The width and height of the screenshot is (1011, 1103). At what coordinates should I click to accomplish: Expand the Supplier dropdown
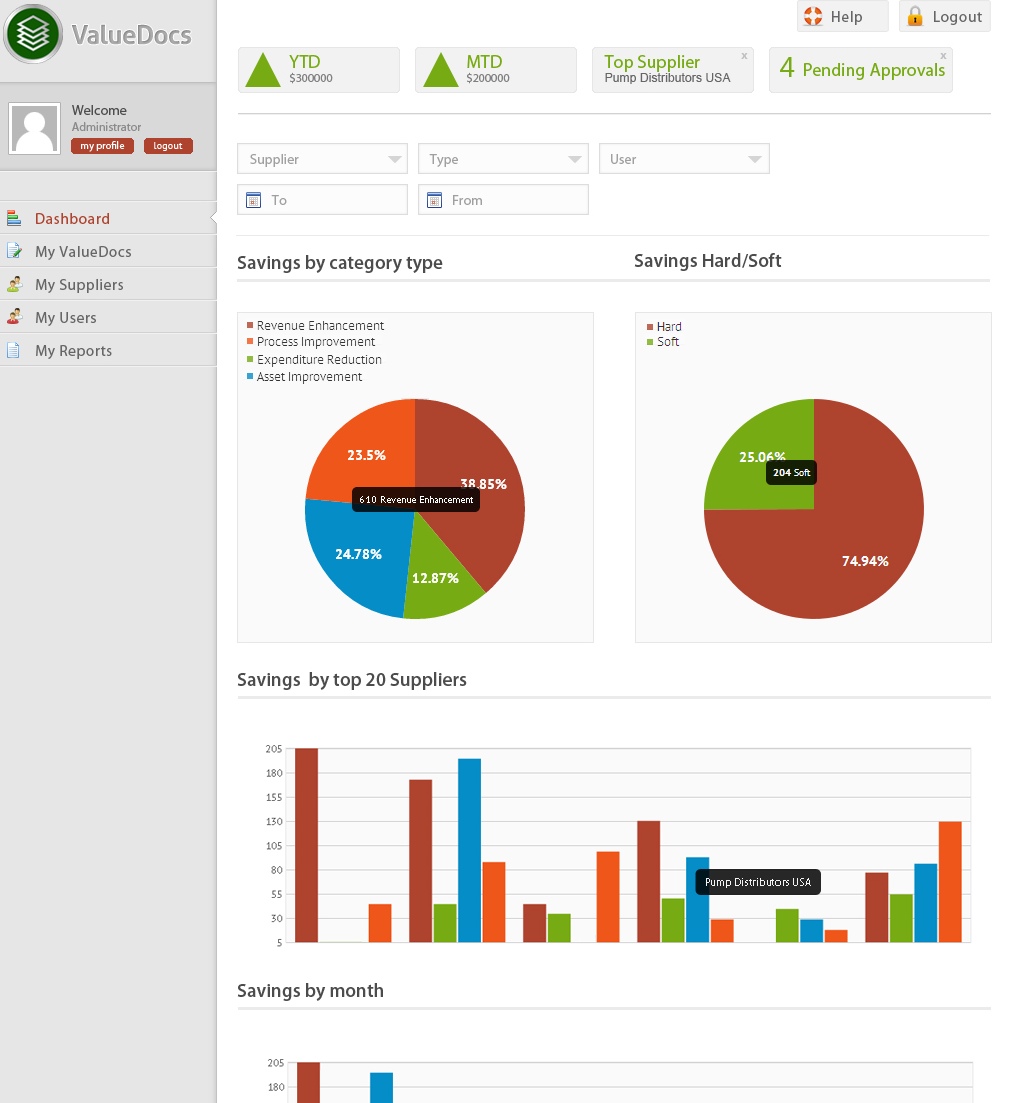[394, 159]
